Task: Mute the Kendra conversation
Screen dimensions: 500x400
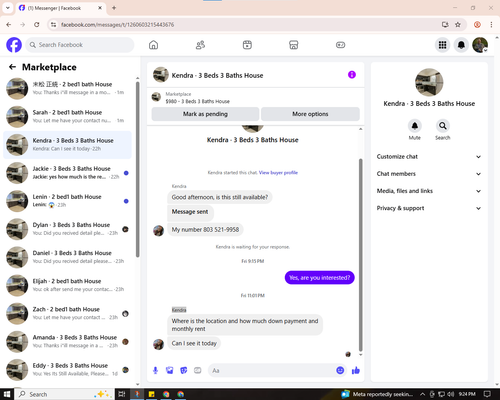Action: click(415, 126)
